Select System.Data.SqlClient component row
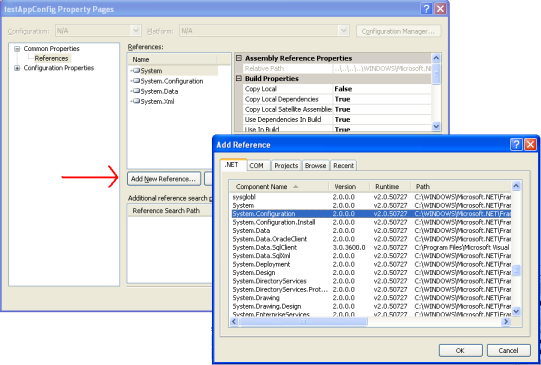The width and height of the screenshot is (541, 365). [x=371, y=247]
